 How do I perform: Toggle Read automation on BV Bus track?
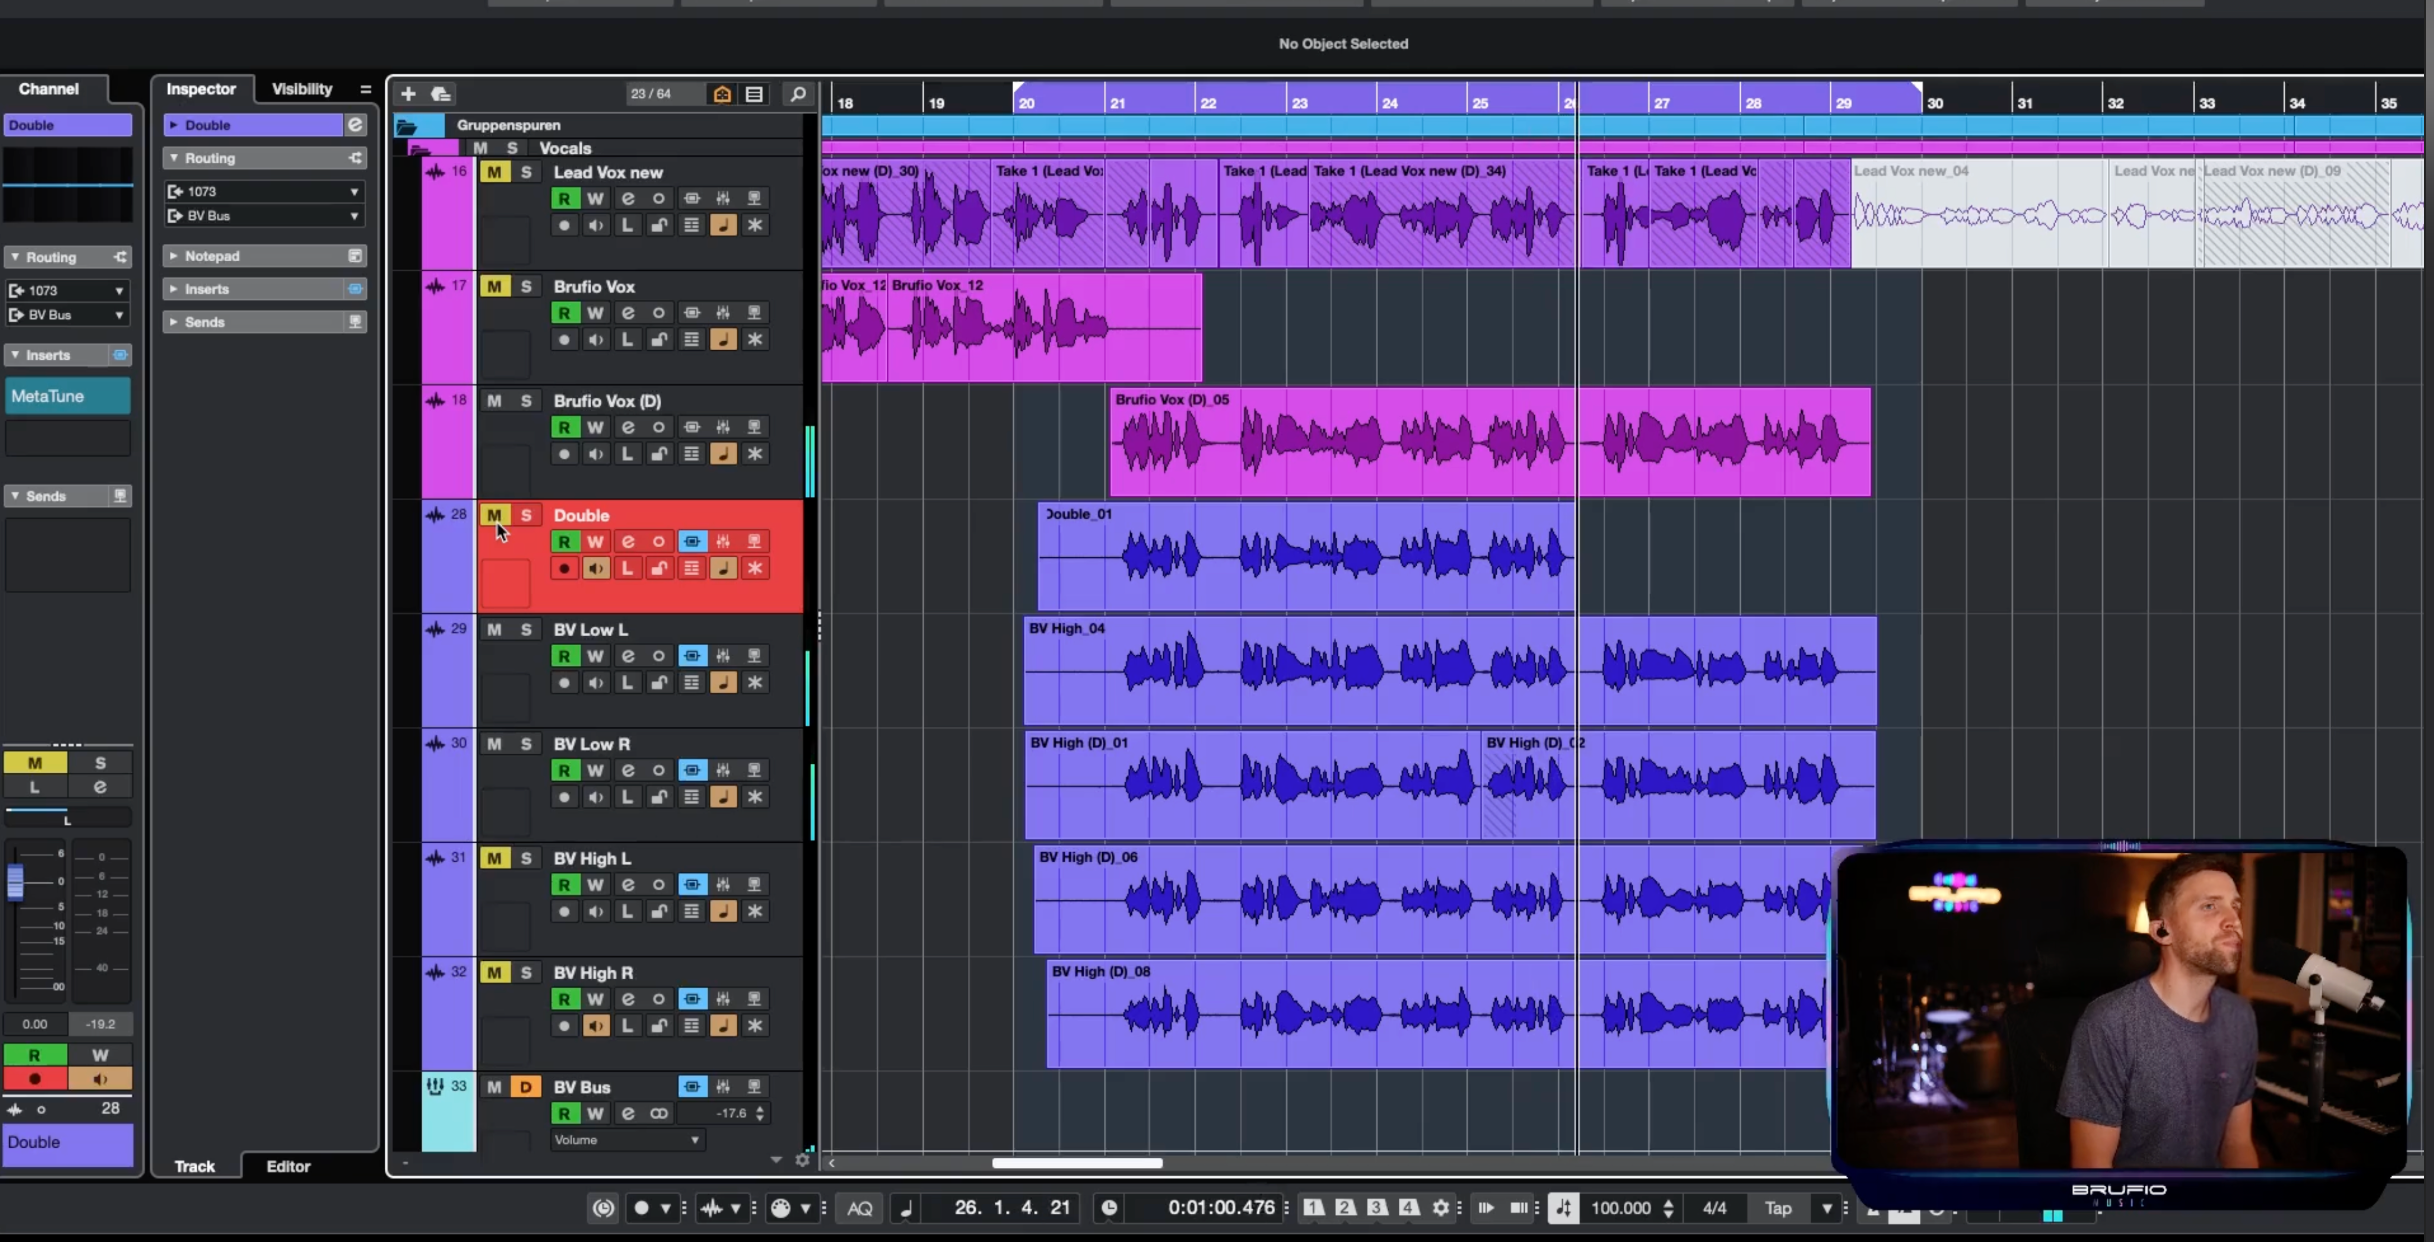click(x=564, y=1113)
